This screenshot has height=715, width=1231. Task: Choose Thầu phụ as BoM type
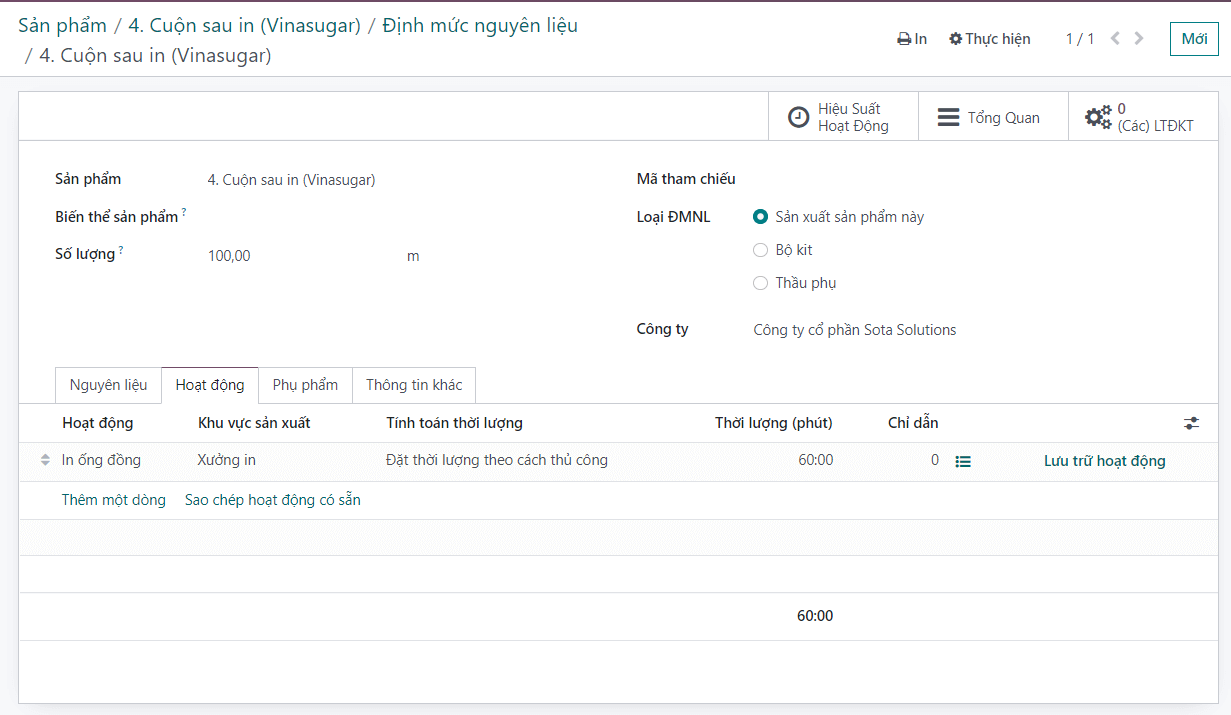tap(760, 283)
